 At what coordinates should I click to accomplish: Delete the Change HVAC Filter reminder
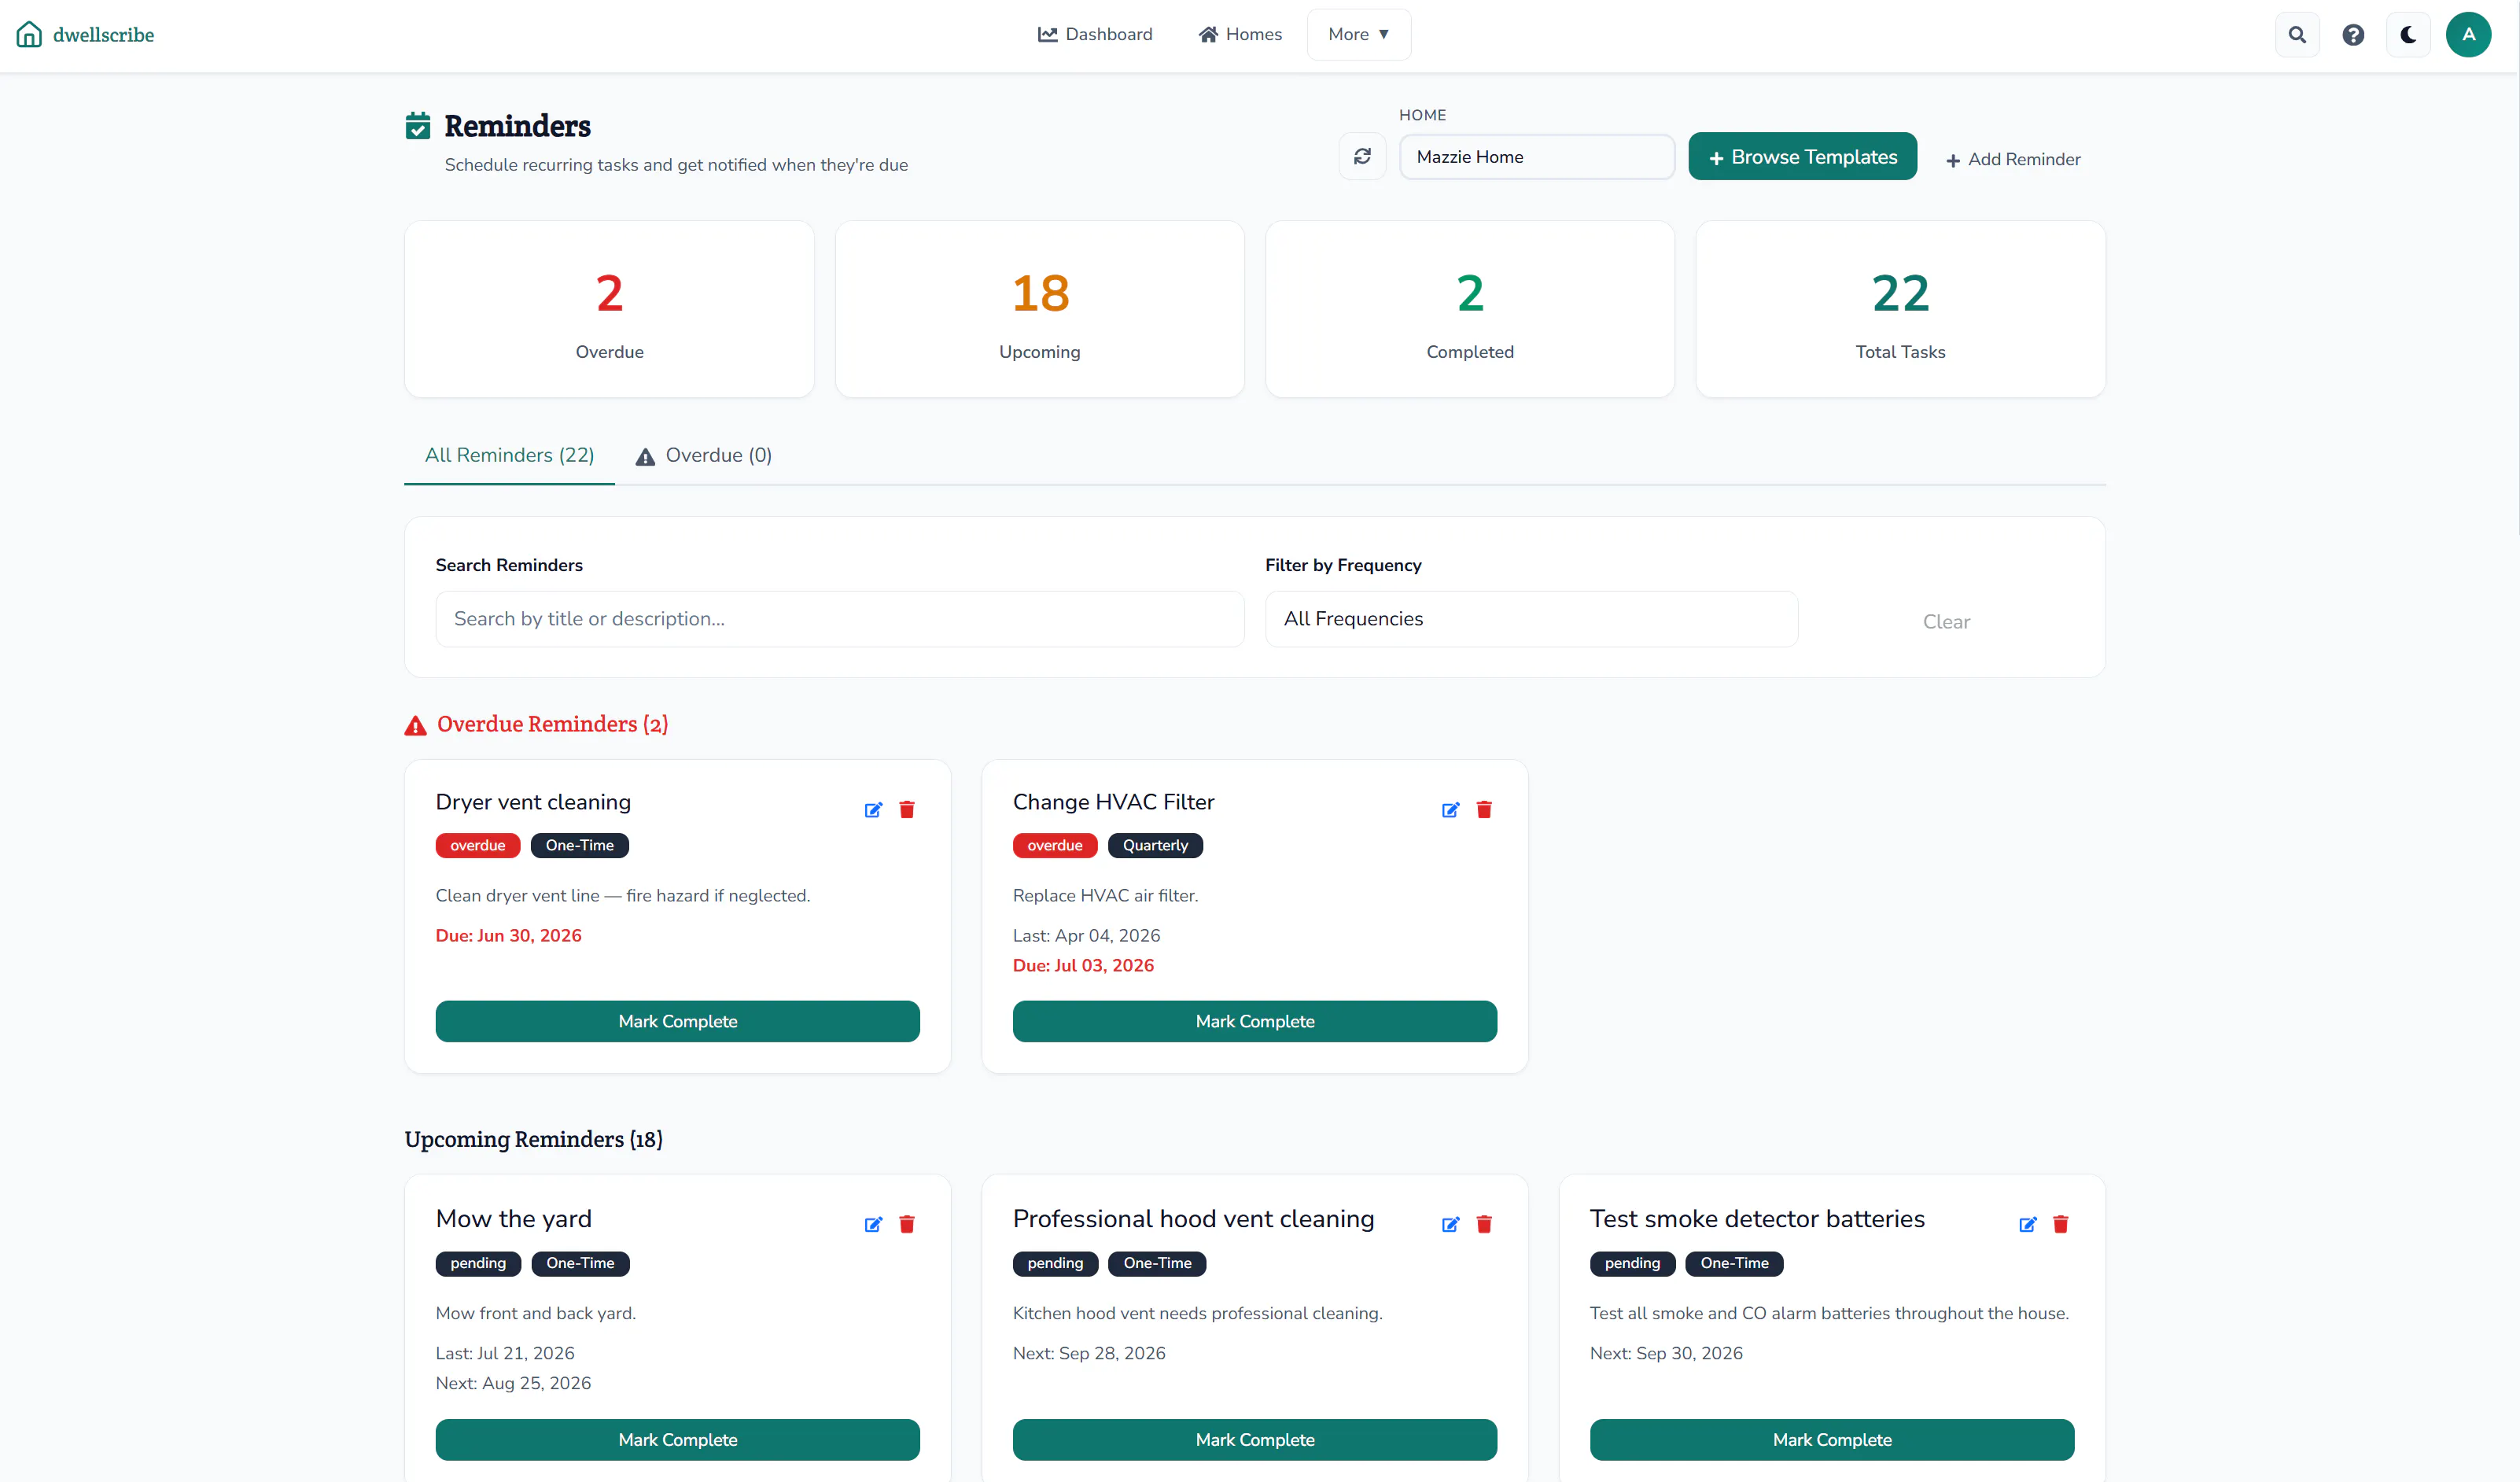pos(1484,810)
